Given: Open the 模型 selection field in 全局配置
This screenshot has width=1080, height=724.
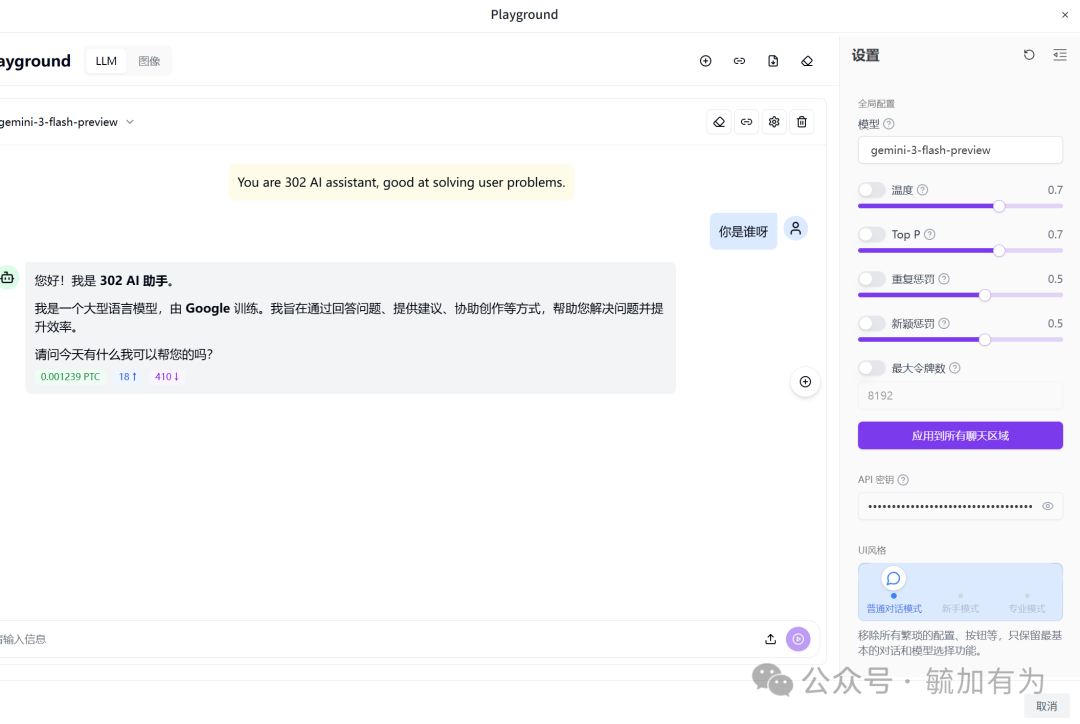Looking at the screenshot, I should [x=960, y=150].
